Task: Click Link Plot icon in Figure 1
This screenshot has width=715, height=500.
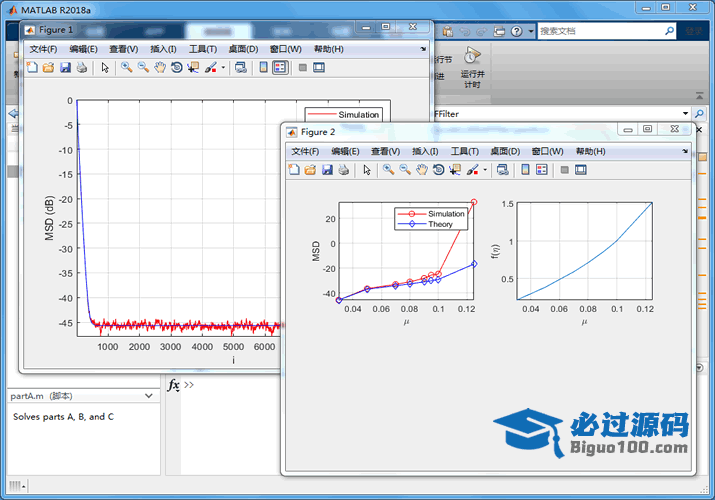Action: (241, 67)
